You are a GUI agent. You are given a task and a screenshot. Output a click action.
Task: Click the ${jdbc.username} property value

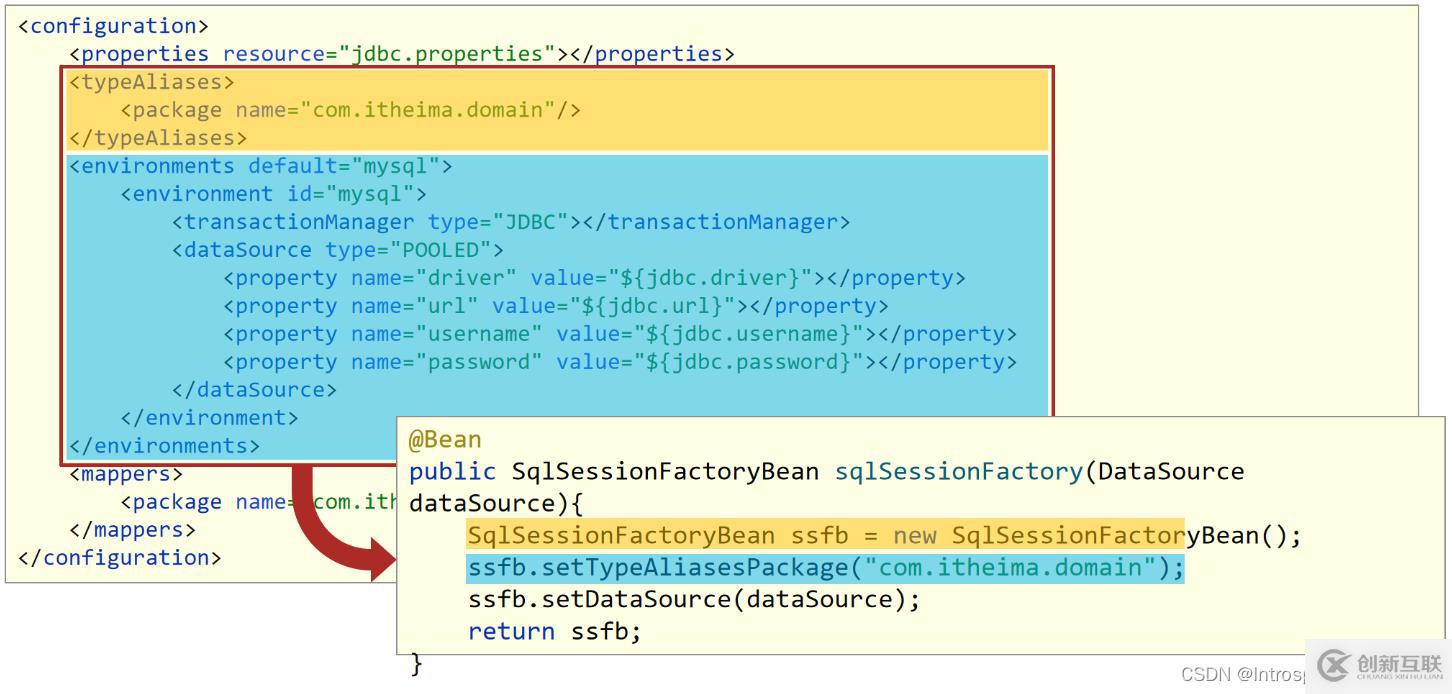[x=709, y=334]
